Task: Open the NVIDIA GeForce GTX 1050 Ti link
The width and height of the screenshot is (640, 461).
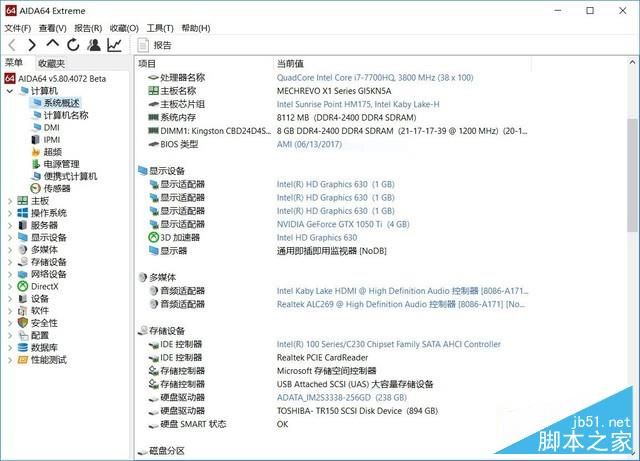Action: (343, 224)
